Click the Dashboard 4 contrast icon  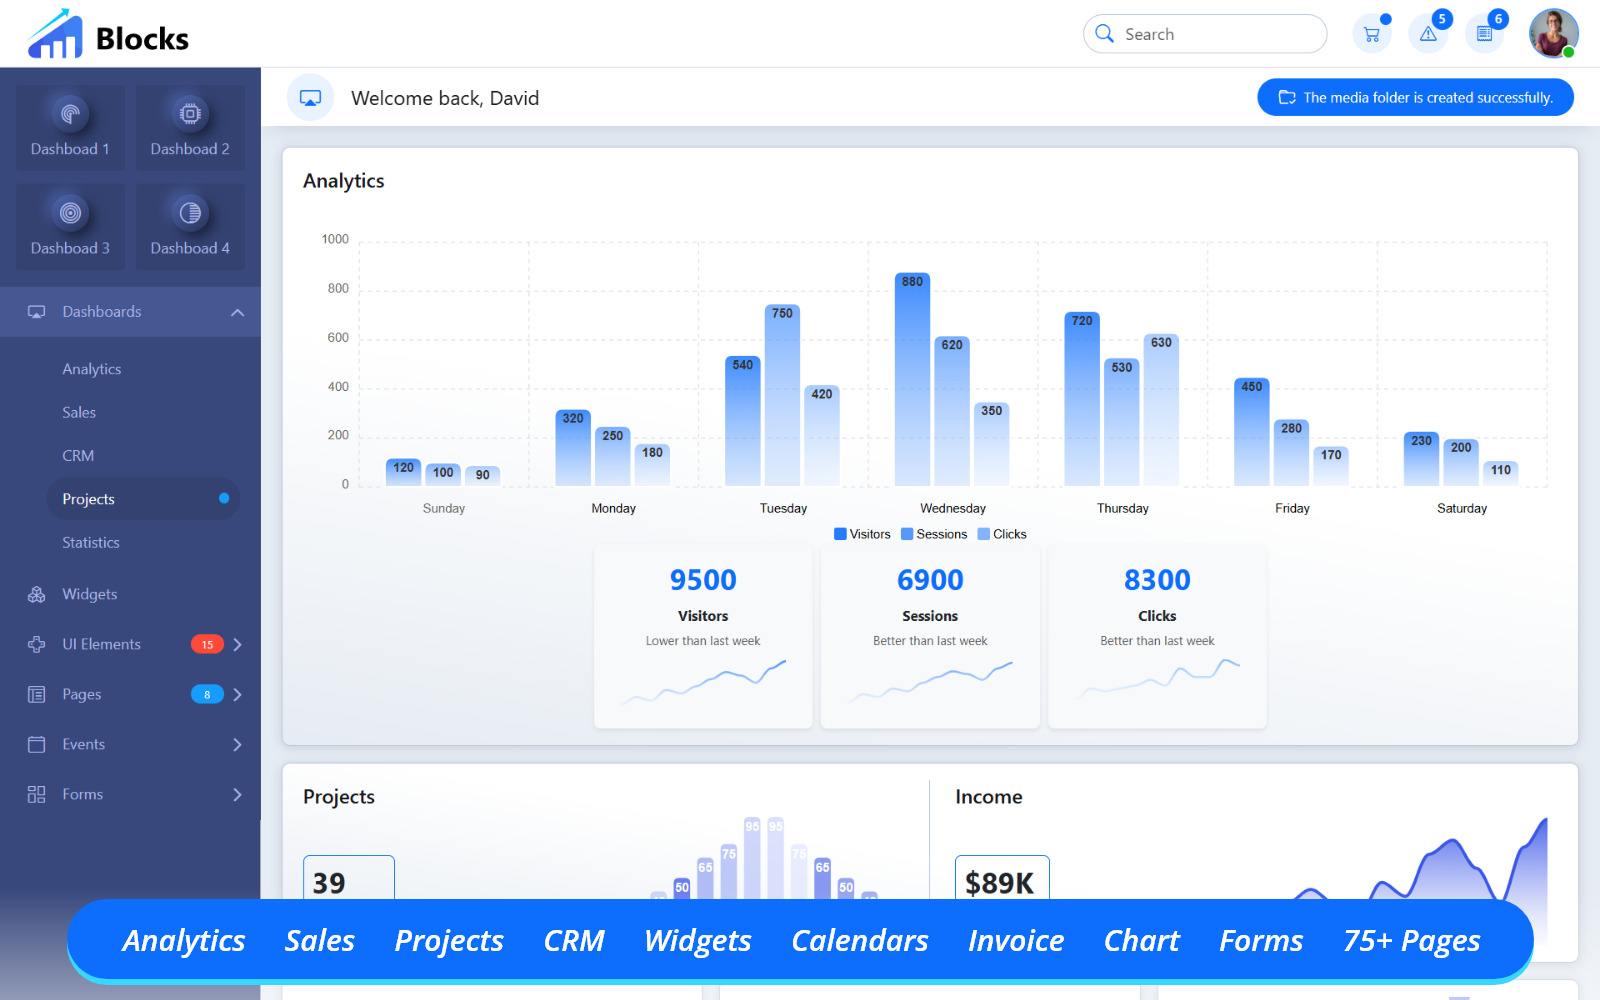(x=190, y=213)
